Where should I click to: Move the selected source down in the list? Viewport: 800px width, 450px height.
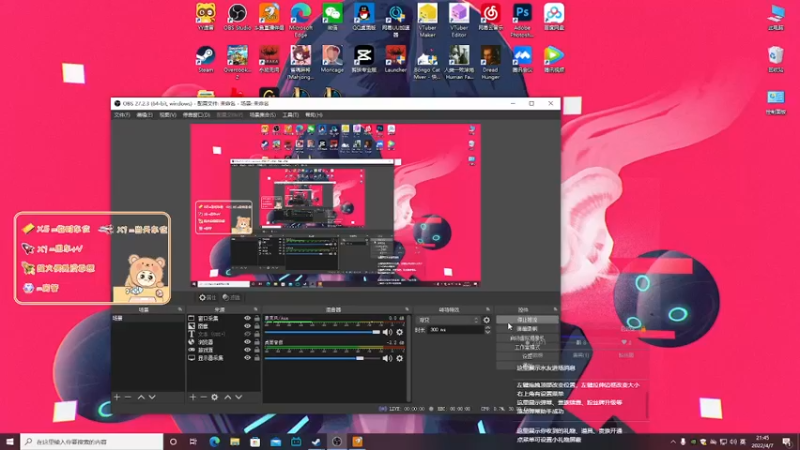[x=239, y=397]
